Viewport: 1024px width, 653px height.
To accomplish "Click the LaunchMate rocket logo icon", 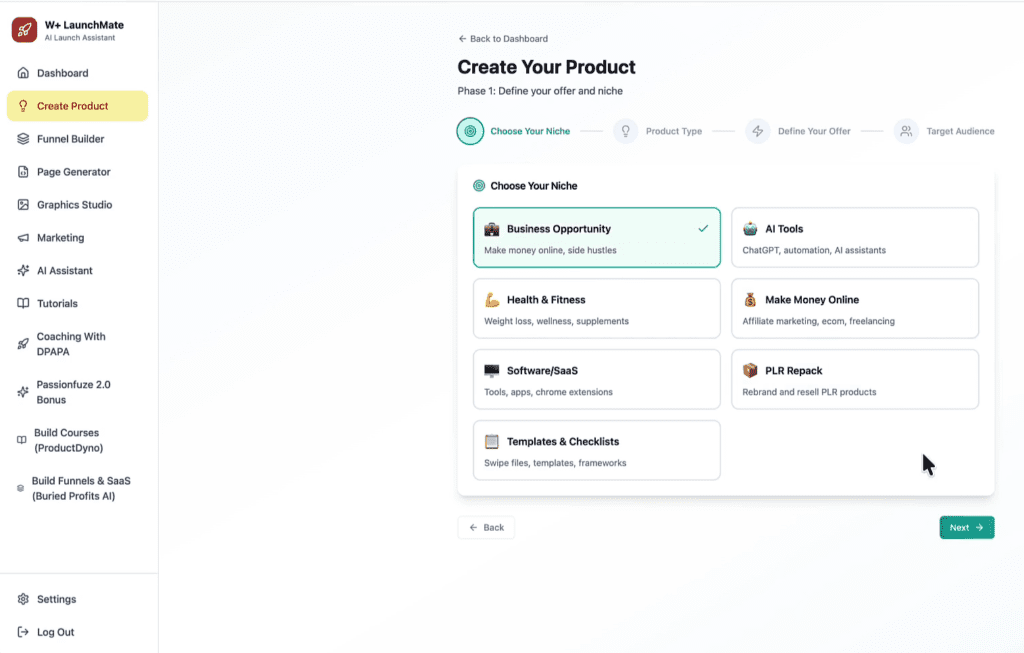I will pos(24,30).
